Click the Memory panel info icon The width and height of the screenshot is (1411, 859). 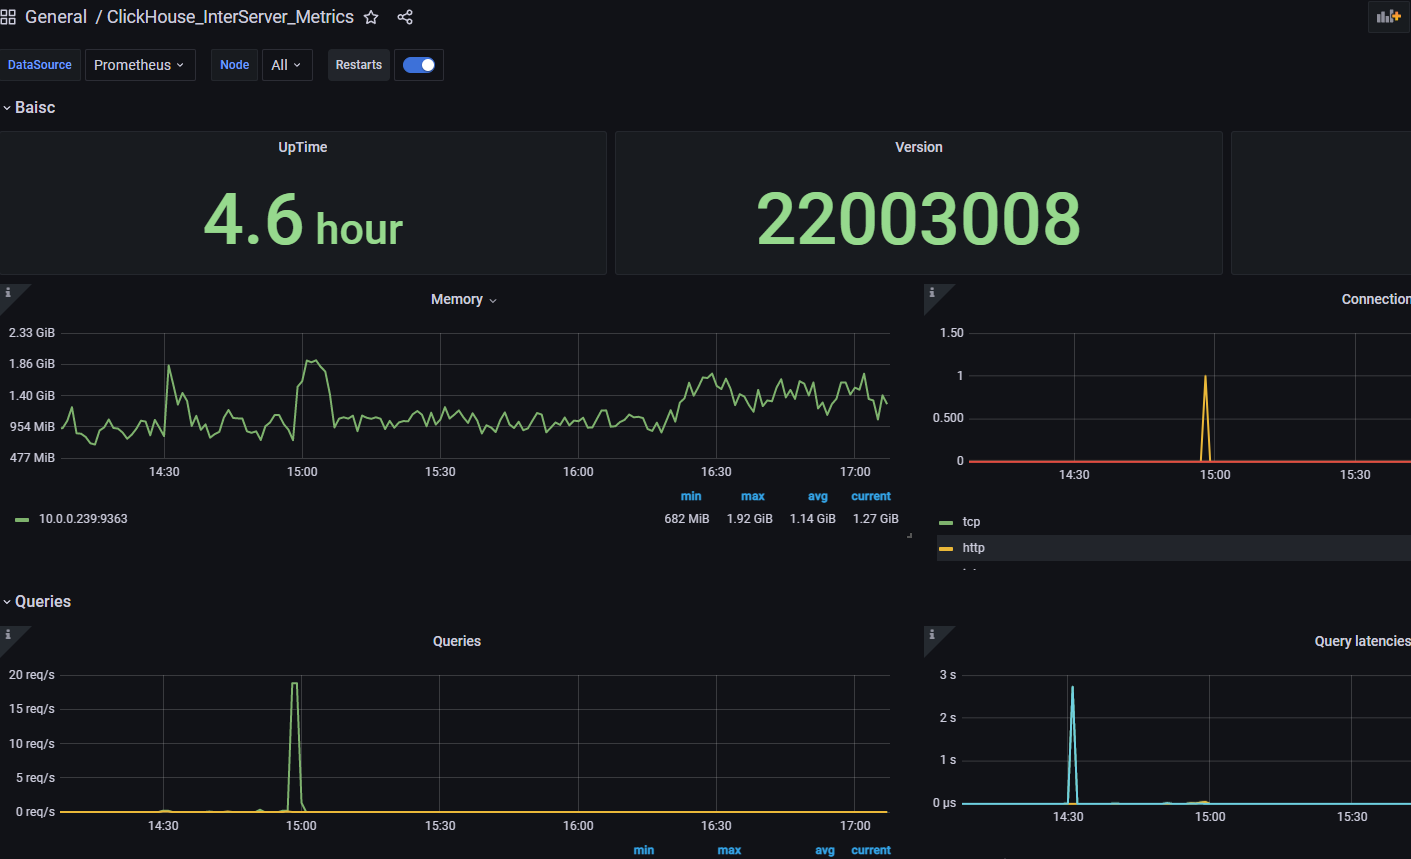8,293
